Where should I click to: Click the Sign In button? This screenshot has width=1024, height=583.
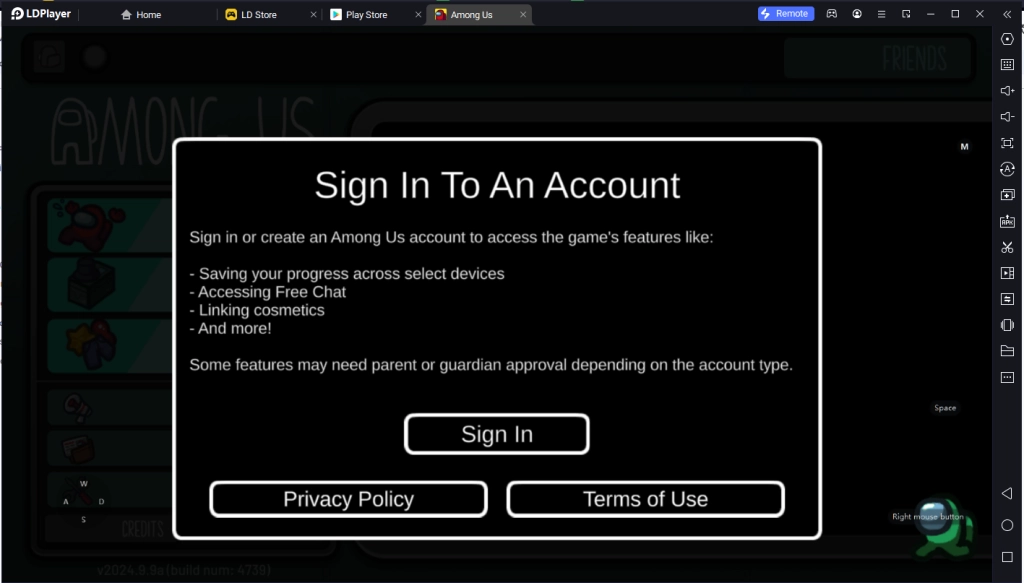click(x=497, y=434)
